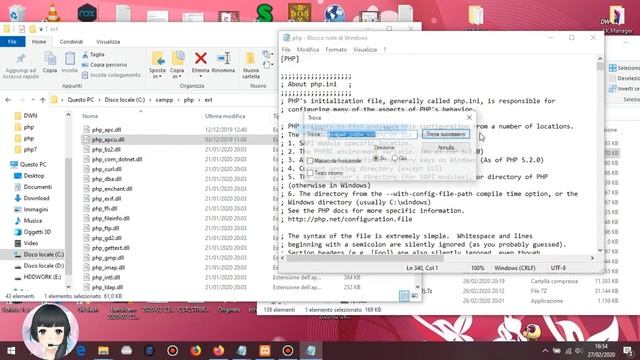Open the green S desktop icon
640x360 pixels.
[x=264, y=12]
